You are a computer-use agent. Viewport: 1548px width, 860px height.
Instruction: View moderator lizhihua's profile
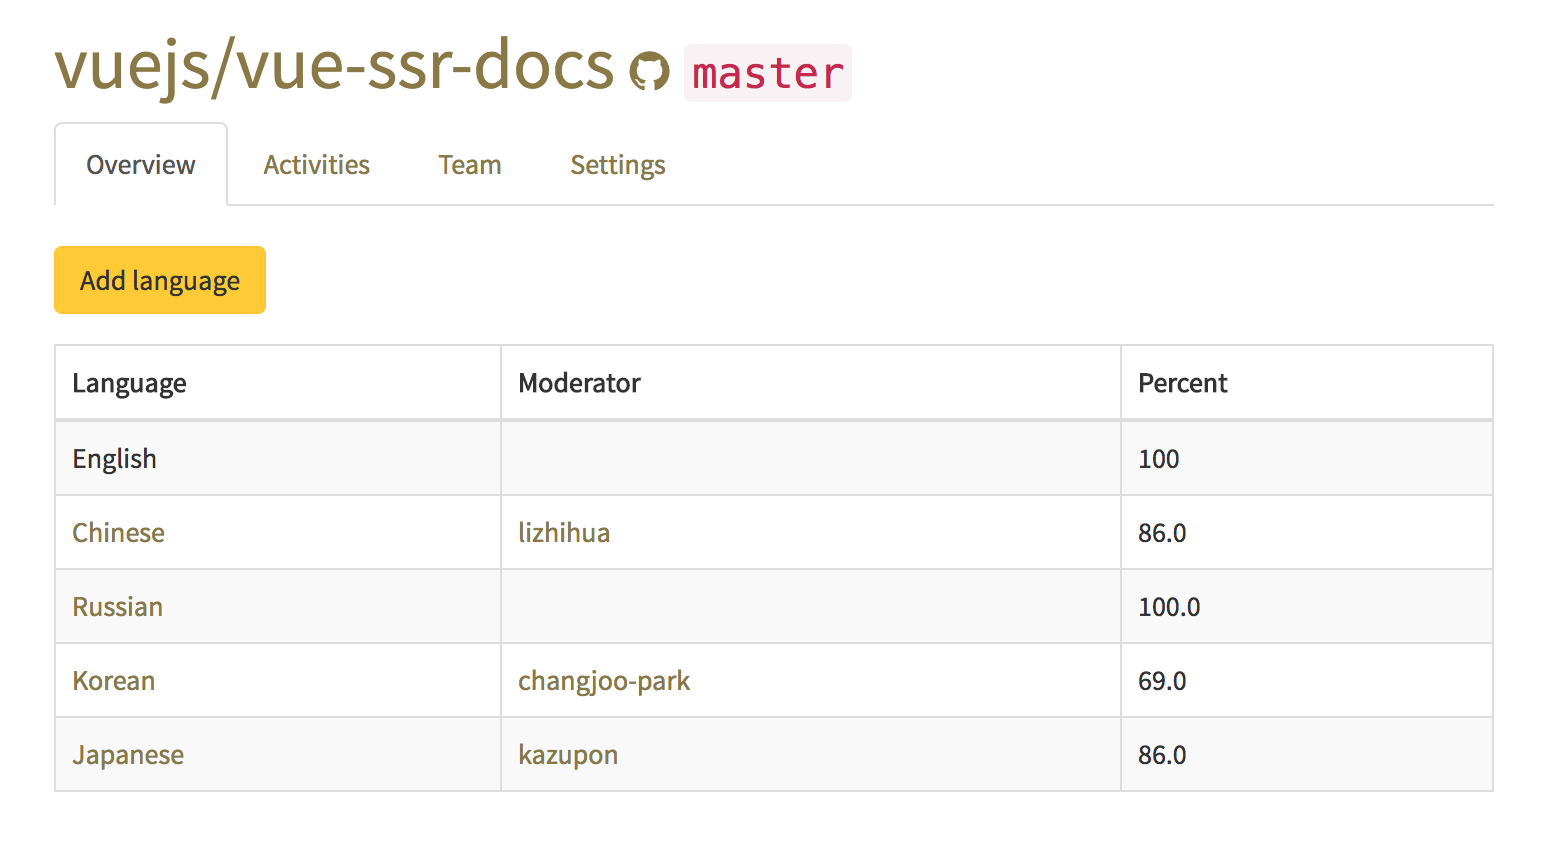coord(564,533)
